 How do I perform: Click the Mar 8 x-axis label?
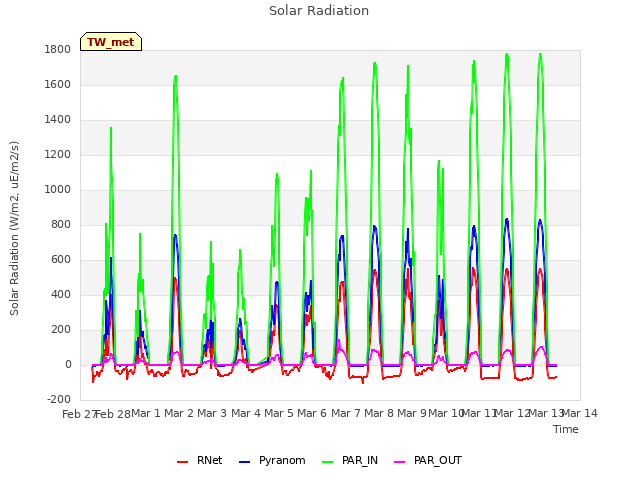coord(379,413)
